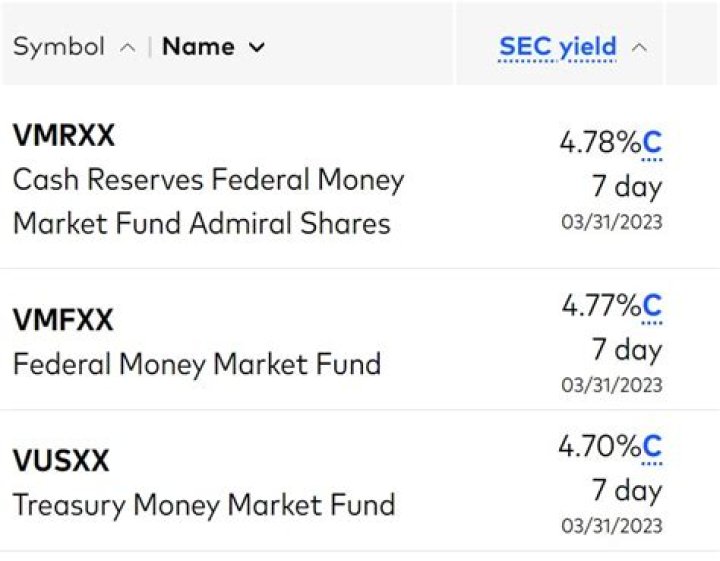Select the Name column header label

tap(198, 47)
